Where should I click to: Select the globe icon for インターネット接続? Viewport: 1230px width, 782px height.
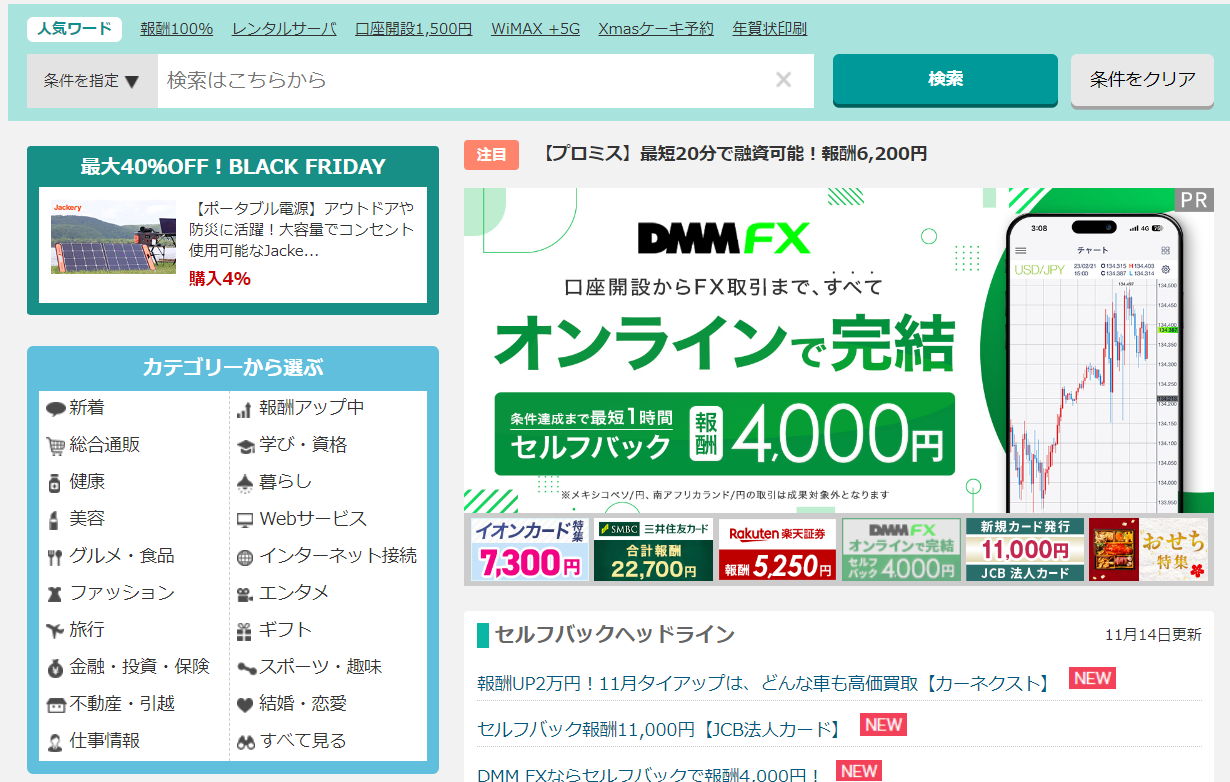click(245, 557)
